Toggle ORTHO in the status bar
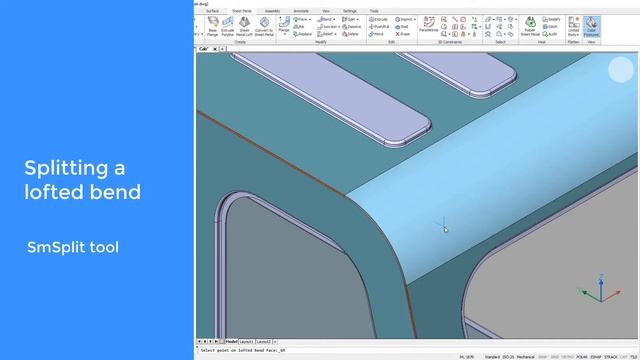 [x=567, y=357]
